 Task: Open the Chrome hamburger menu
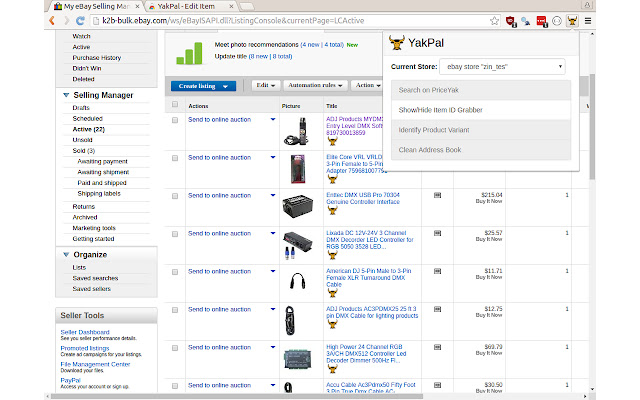click(588, 21)
